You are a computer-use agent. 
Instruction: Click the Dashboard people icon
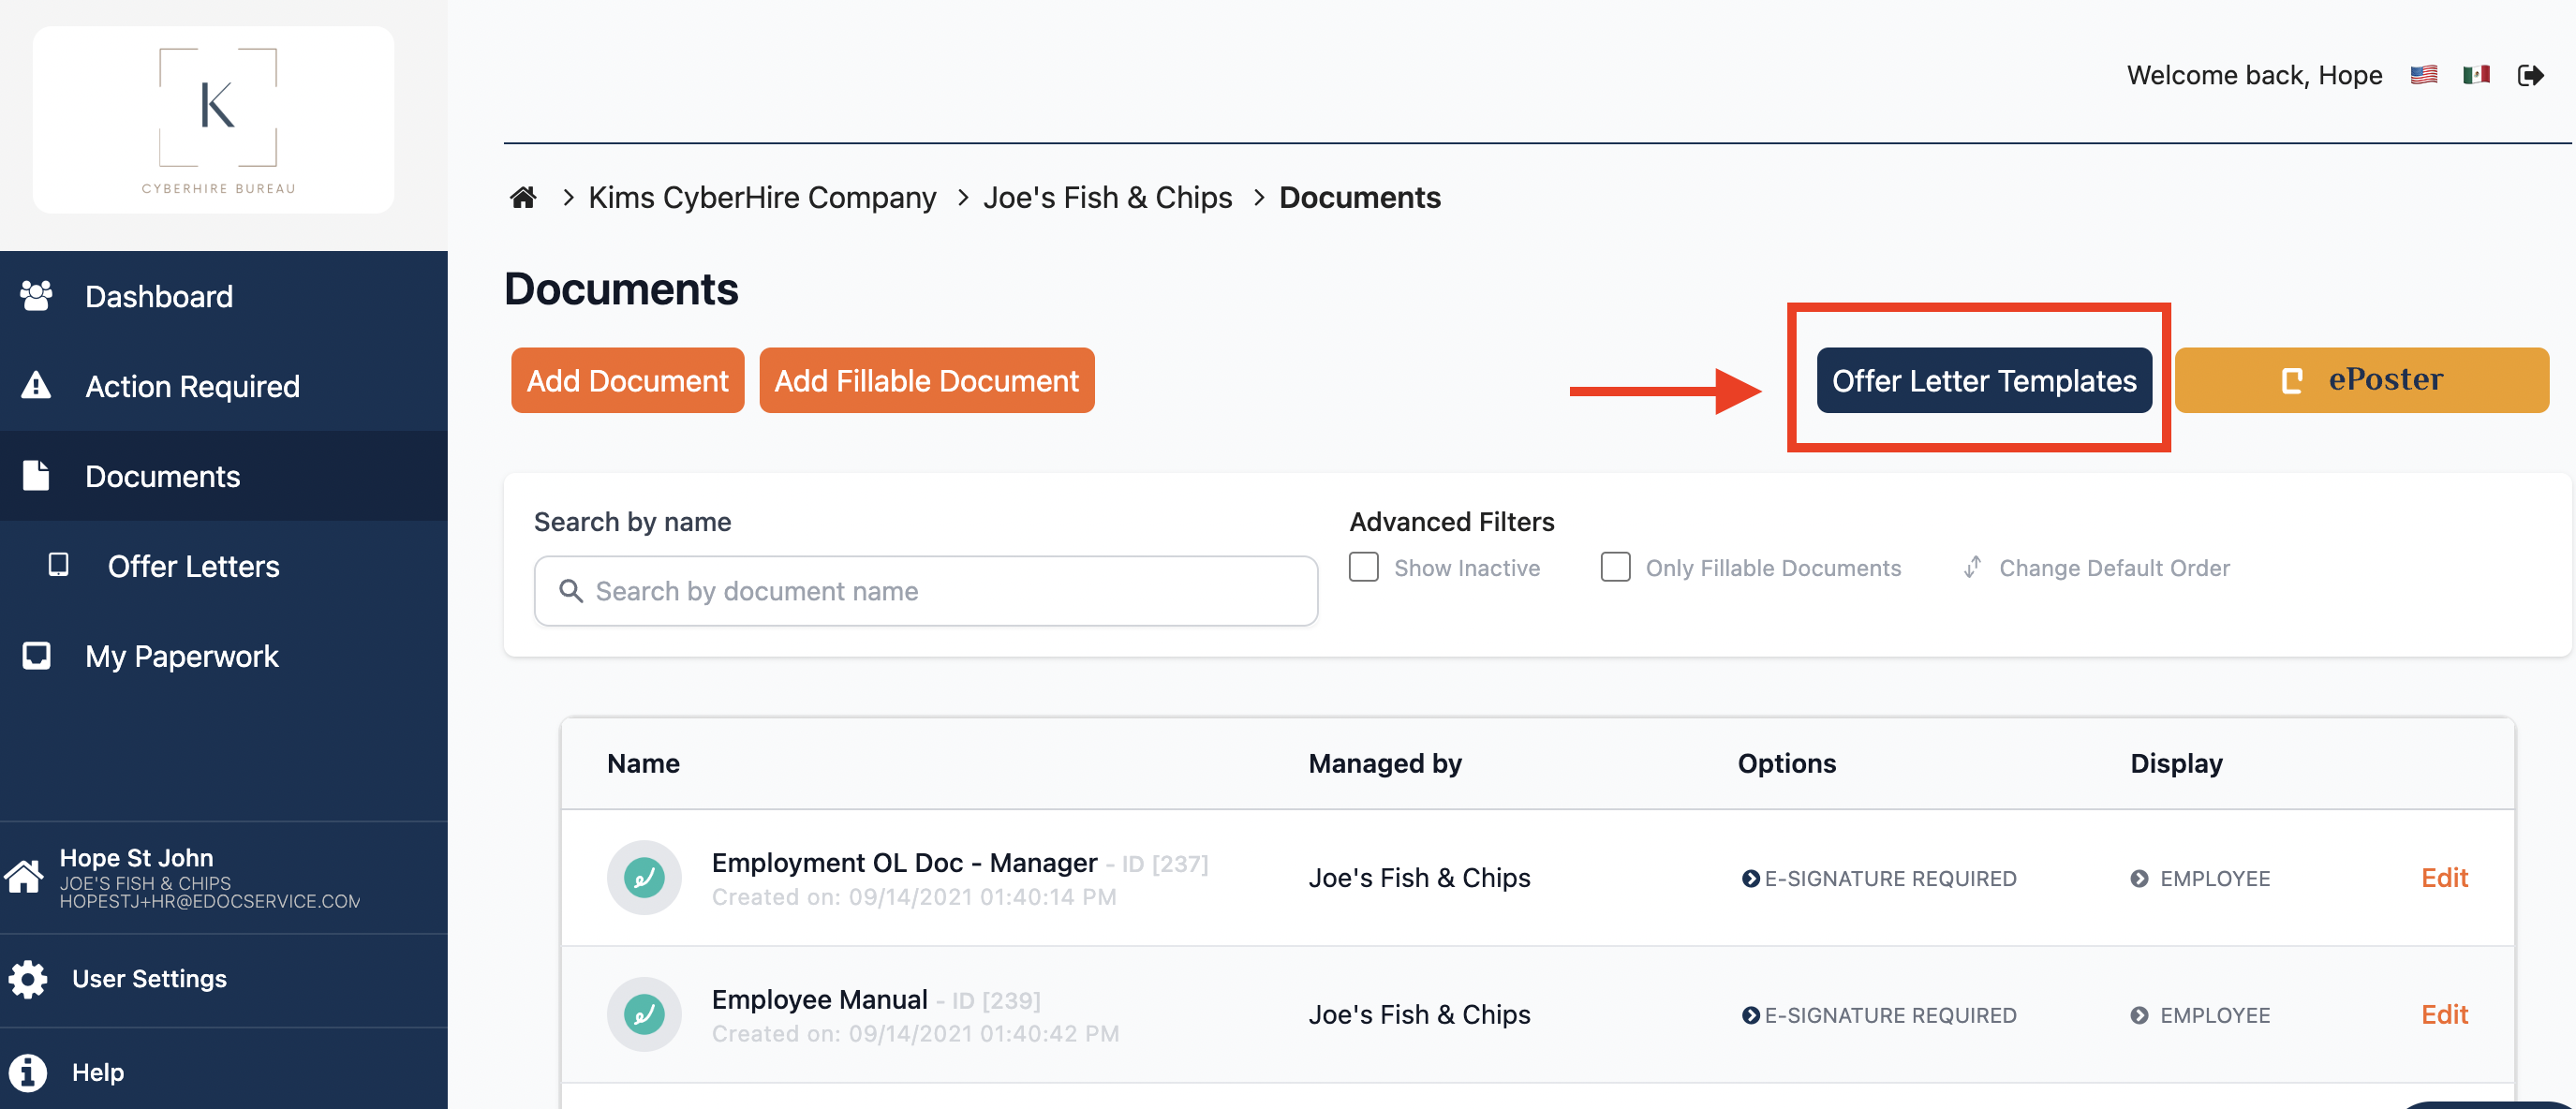(36, 295)
